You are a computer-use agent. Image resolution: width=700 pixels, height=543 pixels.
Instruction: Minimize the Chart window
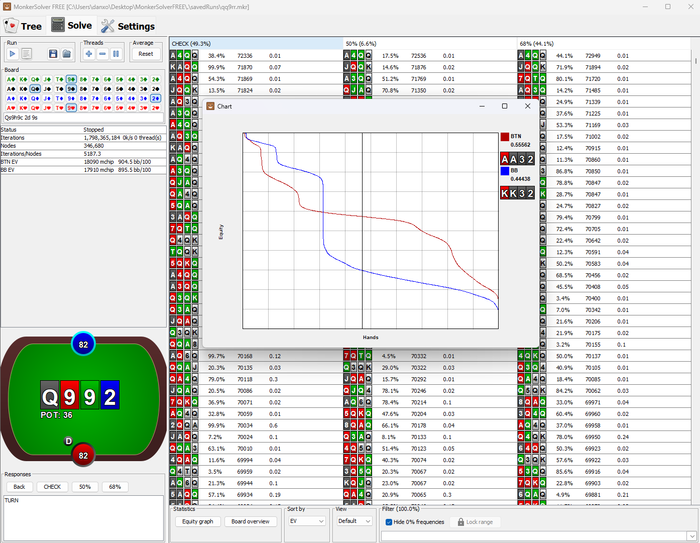482,106
